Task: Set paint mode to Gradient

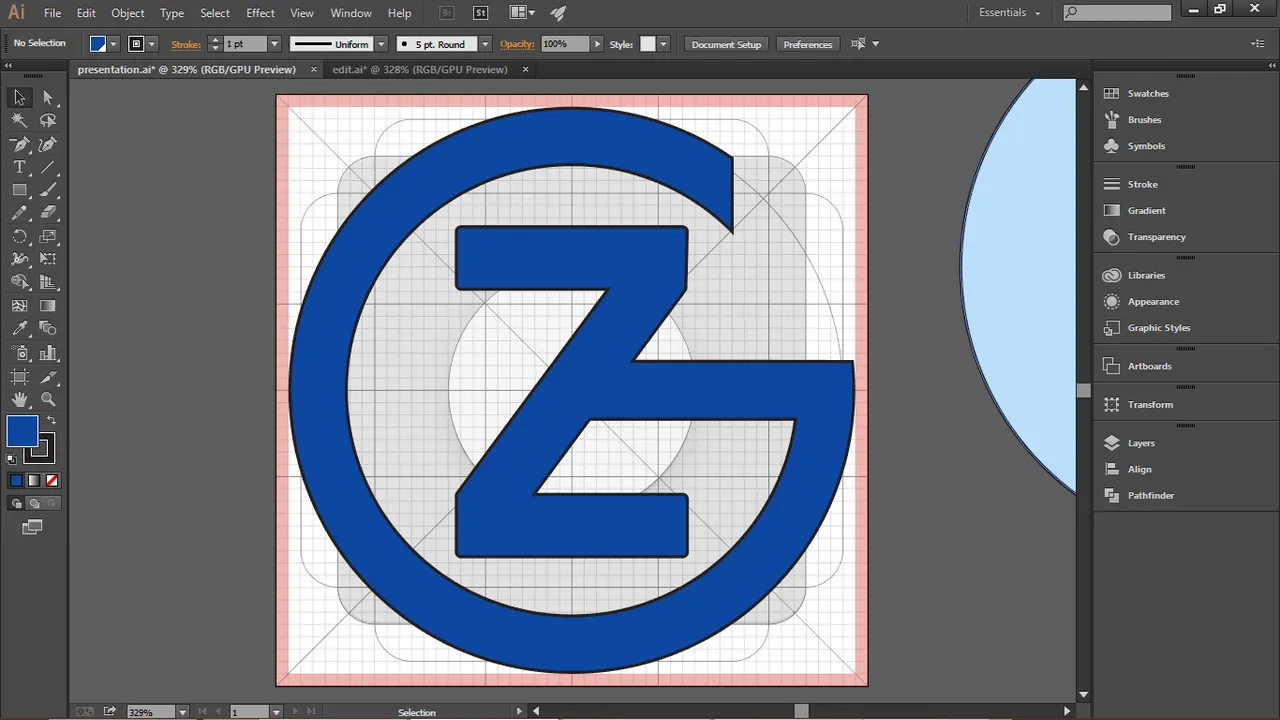Action: 34,480
